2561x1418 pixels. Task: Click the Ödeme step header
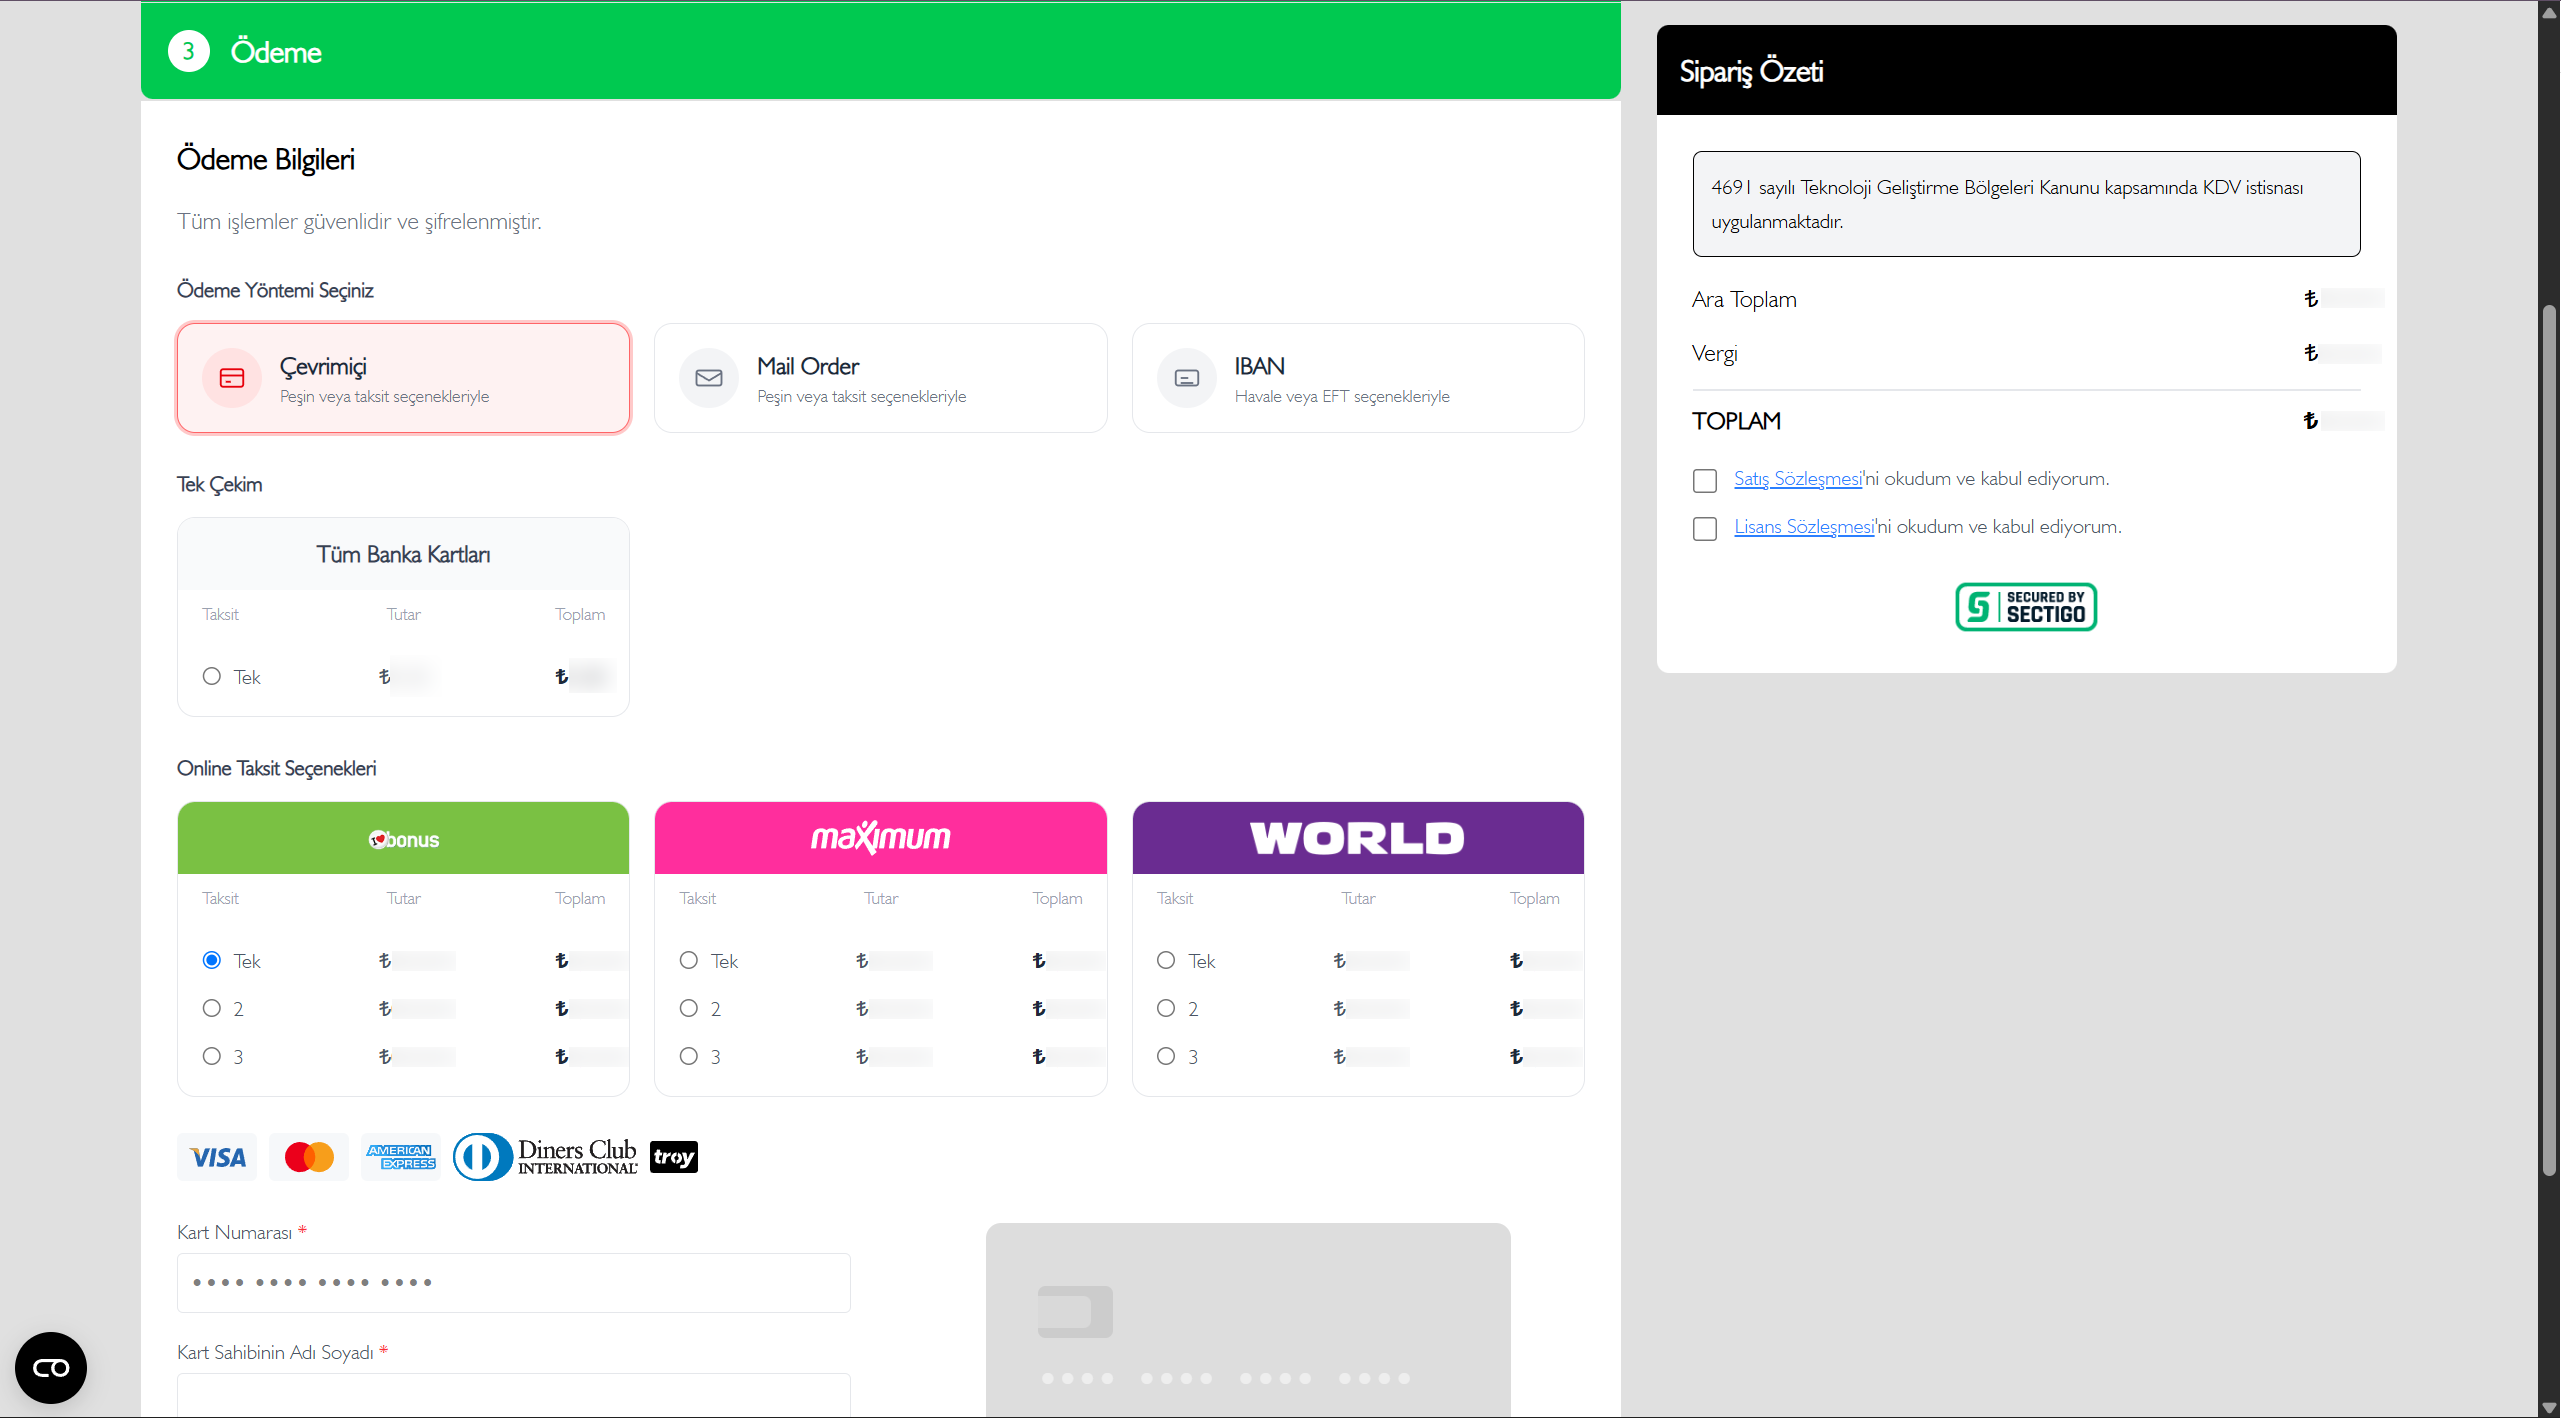click(x=880, y=51)
